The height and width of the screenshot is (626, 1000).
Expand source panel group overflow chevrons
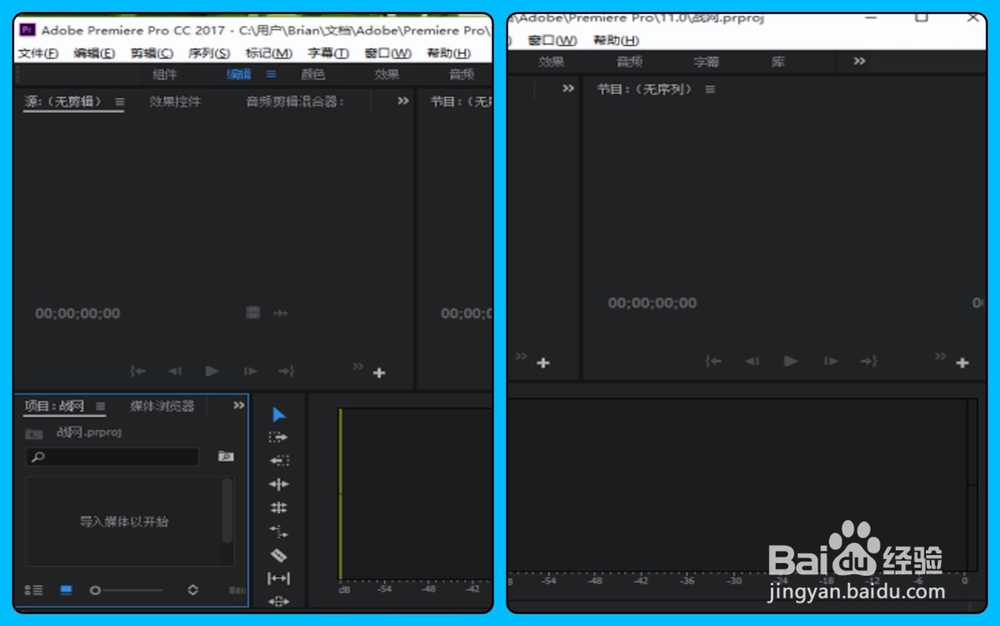click(x=403, y=101)
